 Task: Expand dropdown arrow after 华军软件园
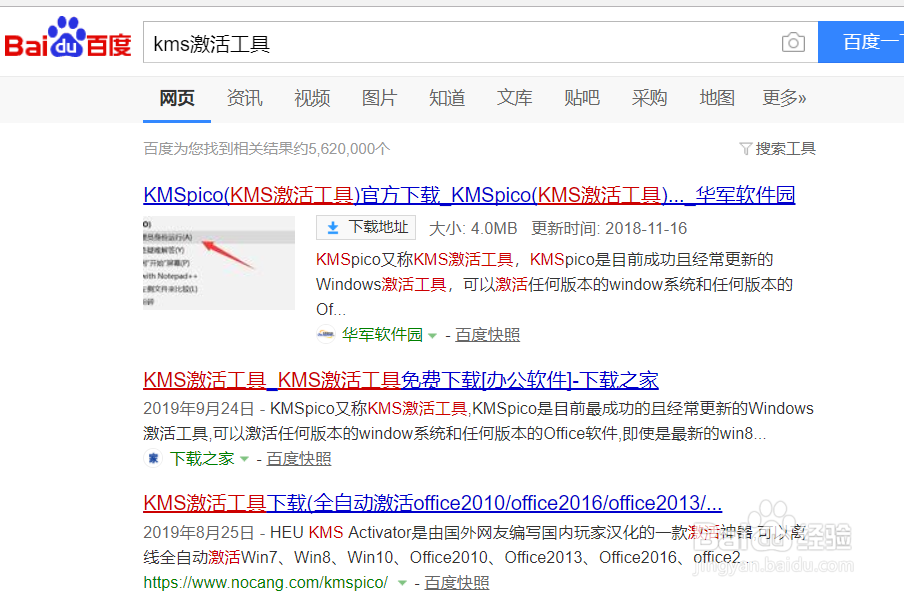pos(432,335)
